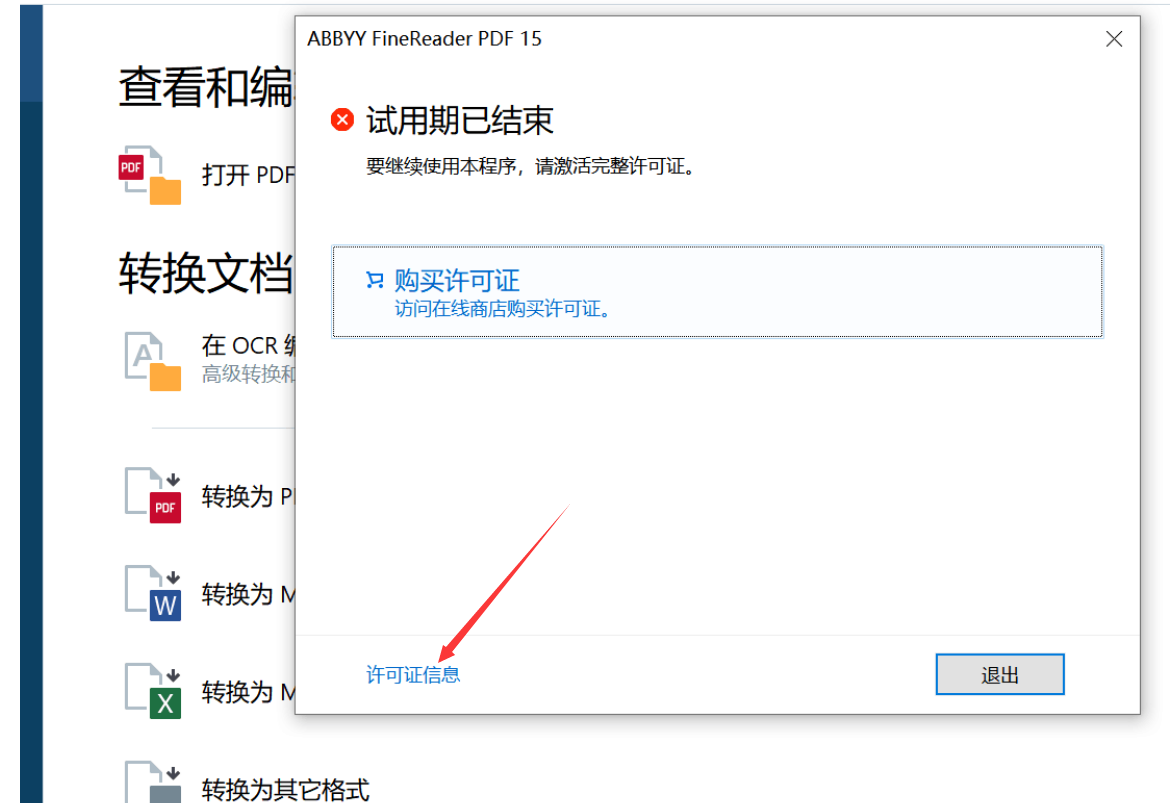Select the 购买许可证 option title

coord(457,280)
